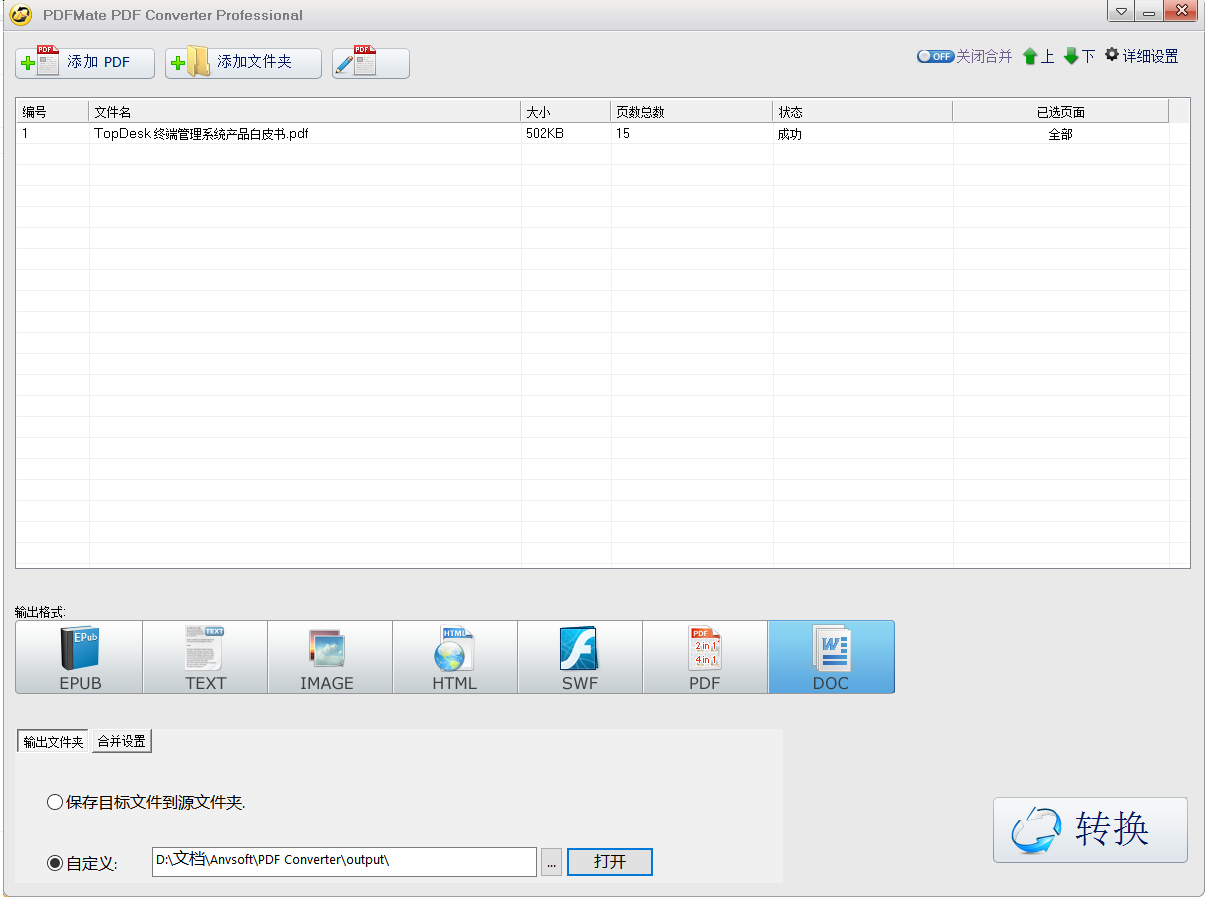Screen dimensions: 1205x898
Task: Click the 大小 column header
Action: click(566, 111)
